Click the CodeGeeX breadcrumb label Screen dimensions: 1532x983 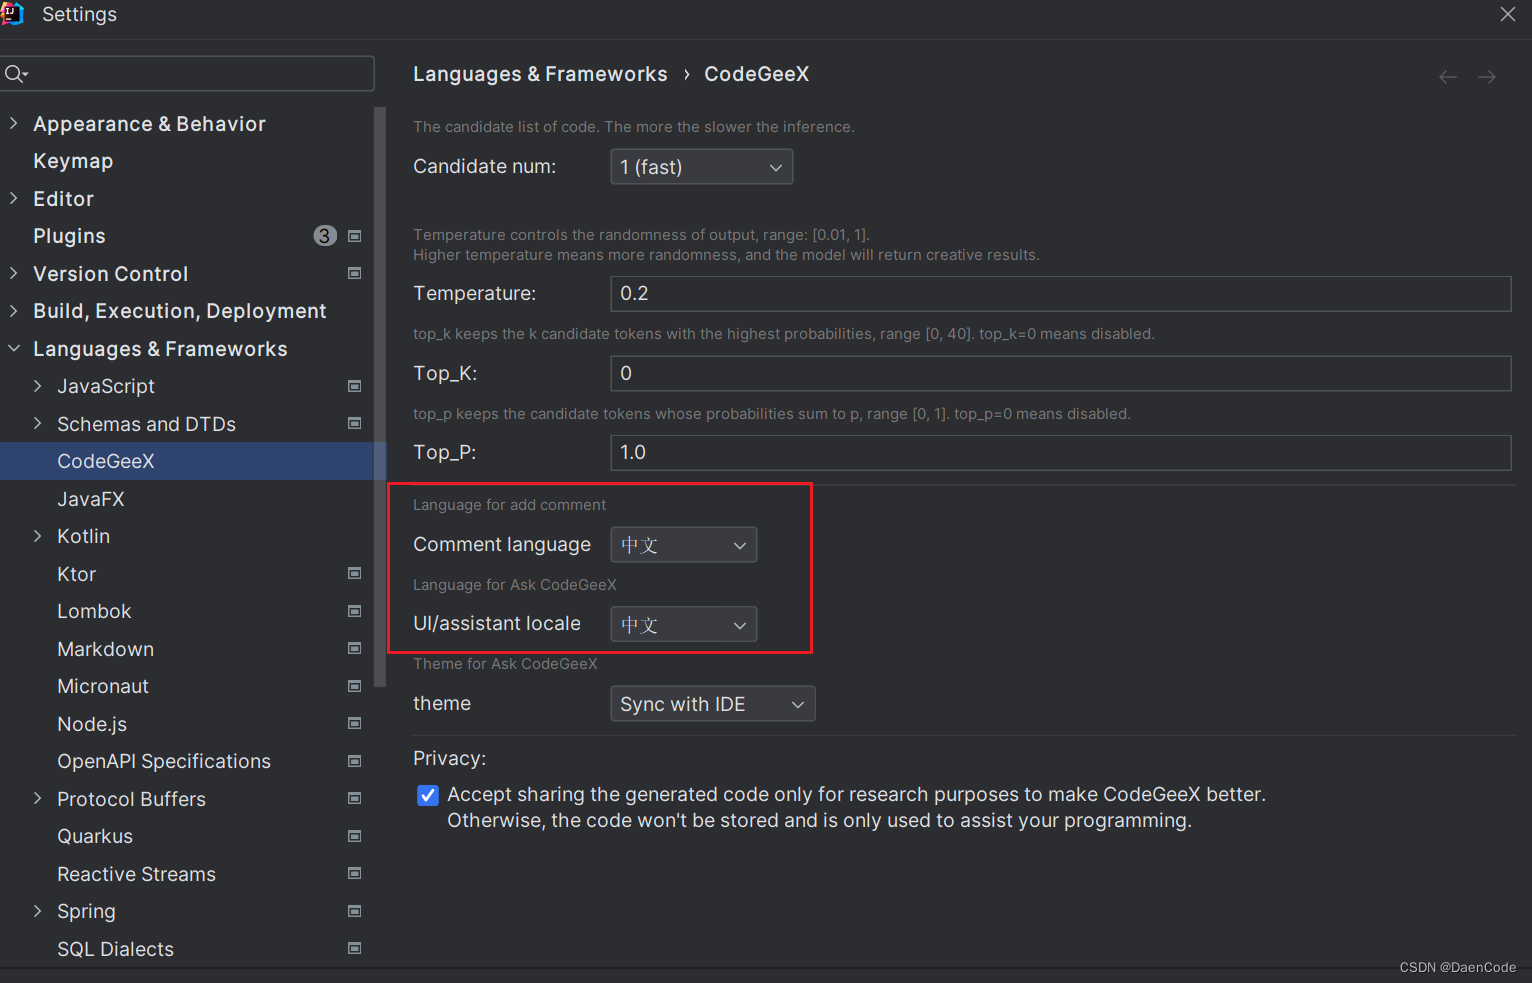click(x=756, y=73)
